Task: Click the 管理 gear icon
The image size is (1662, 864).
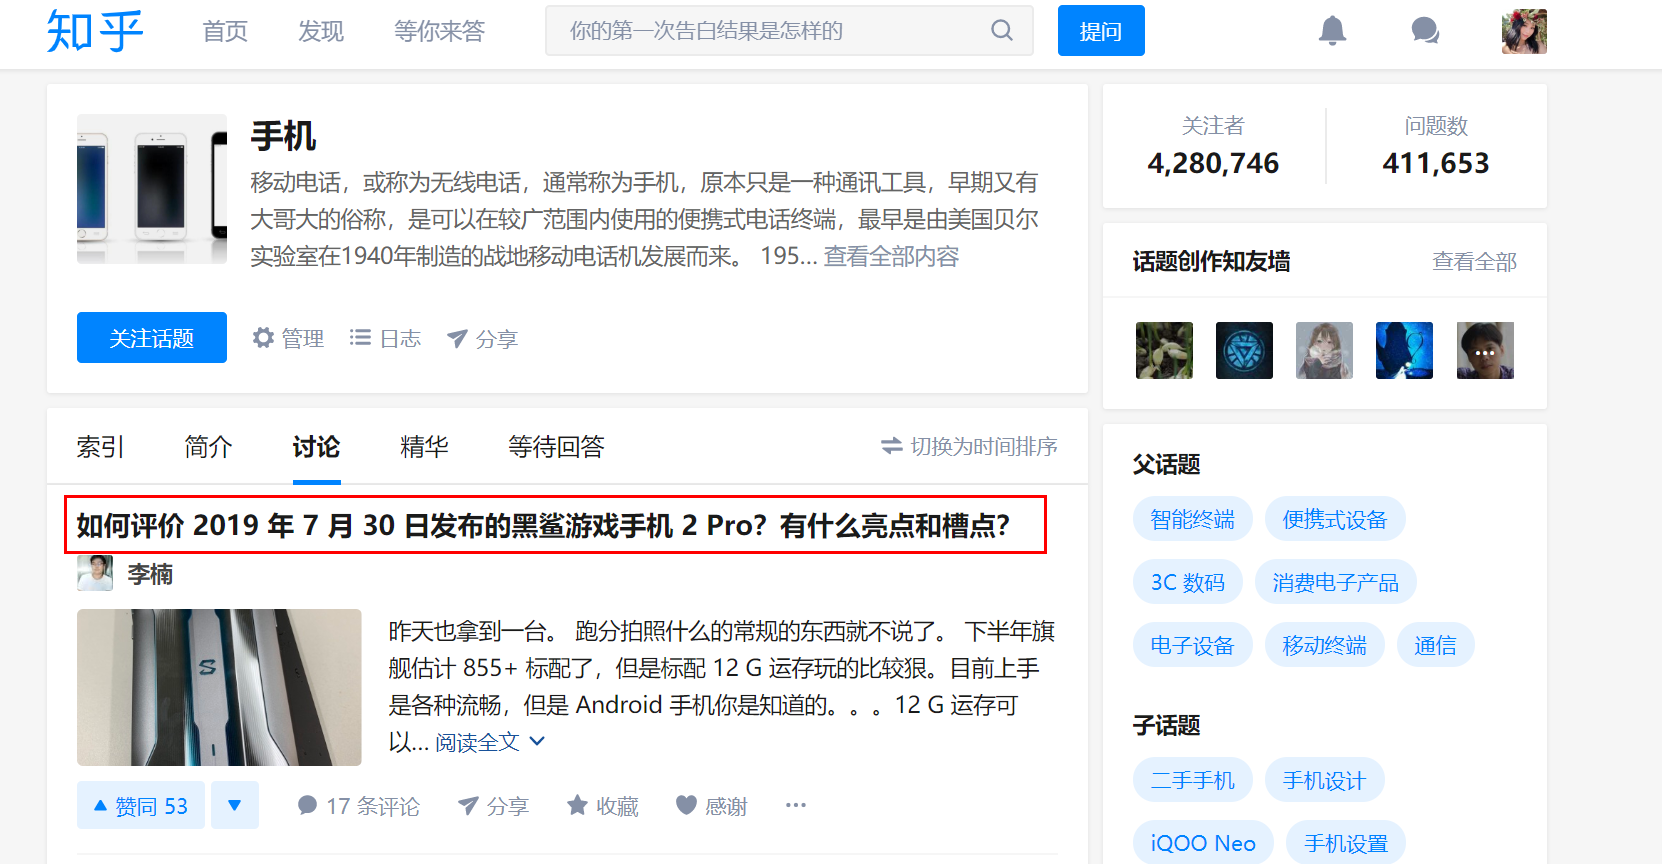Action: tap(263, 338)
